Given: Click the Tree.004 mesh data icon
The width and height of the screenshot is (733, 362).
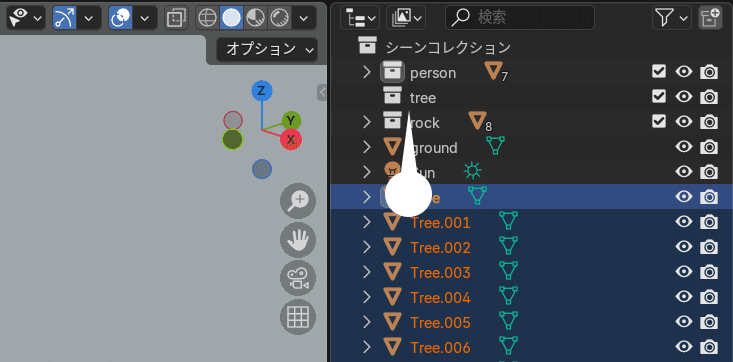Looking at the screenshot, I should pyautogui.click(x=509, y=297).
